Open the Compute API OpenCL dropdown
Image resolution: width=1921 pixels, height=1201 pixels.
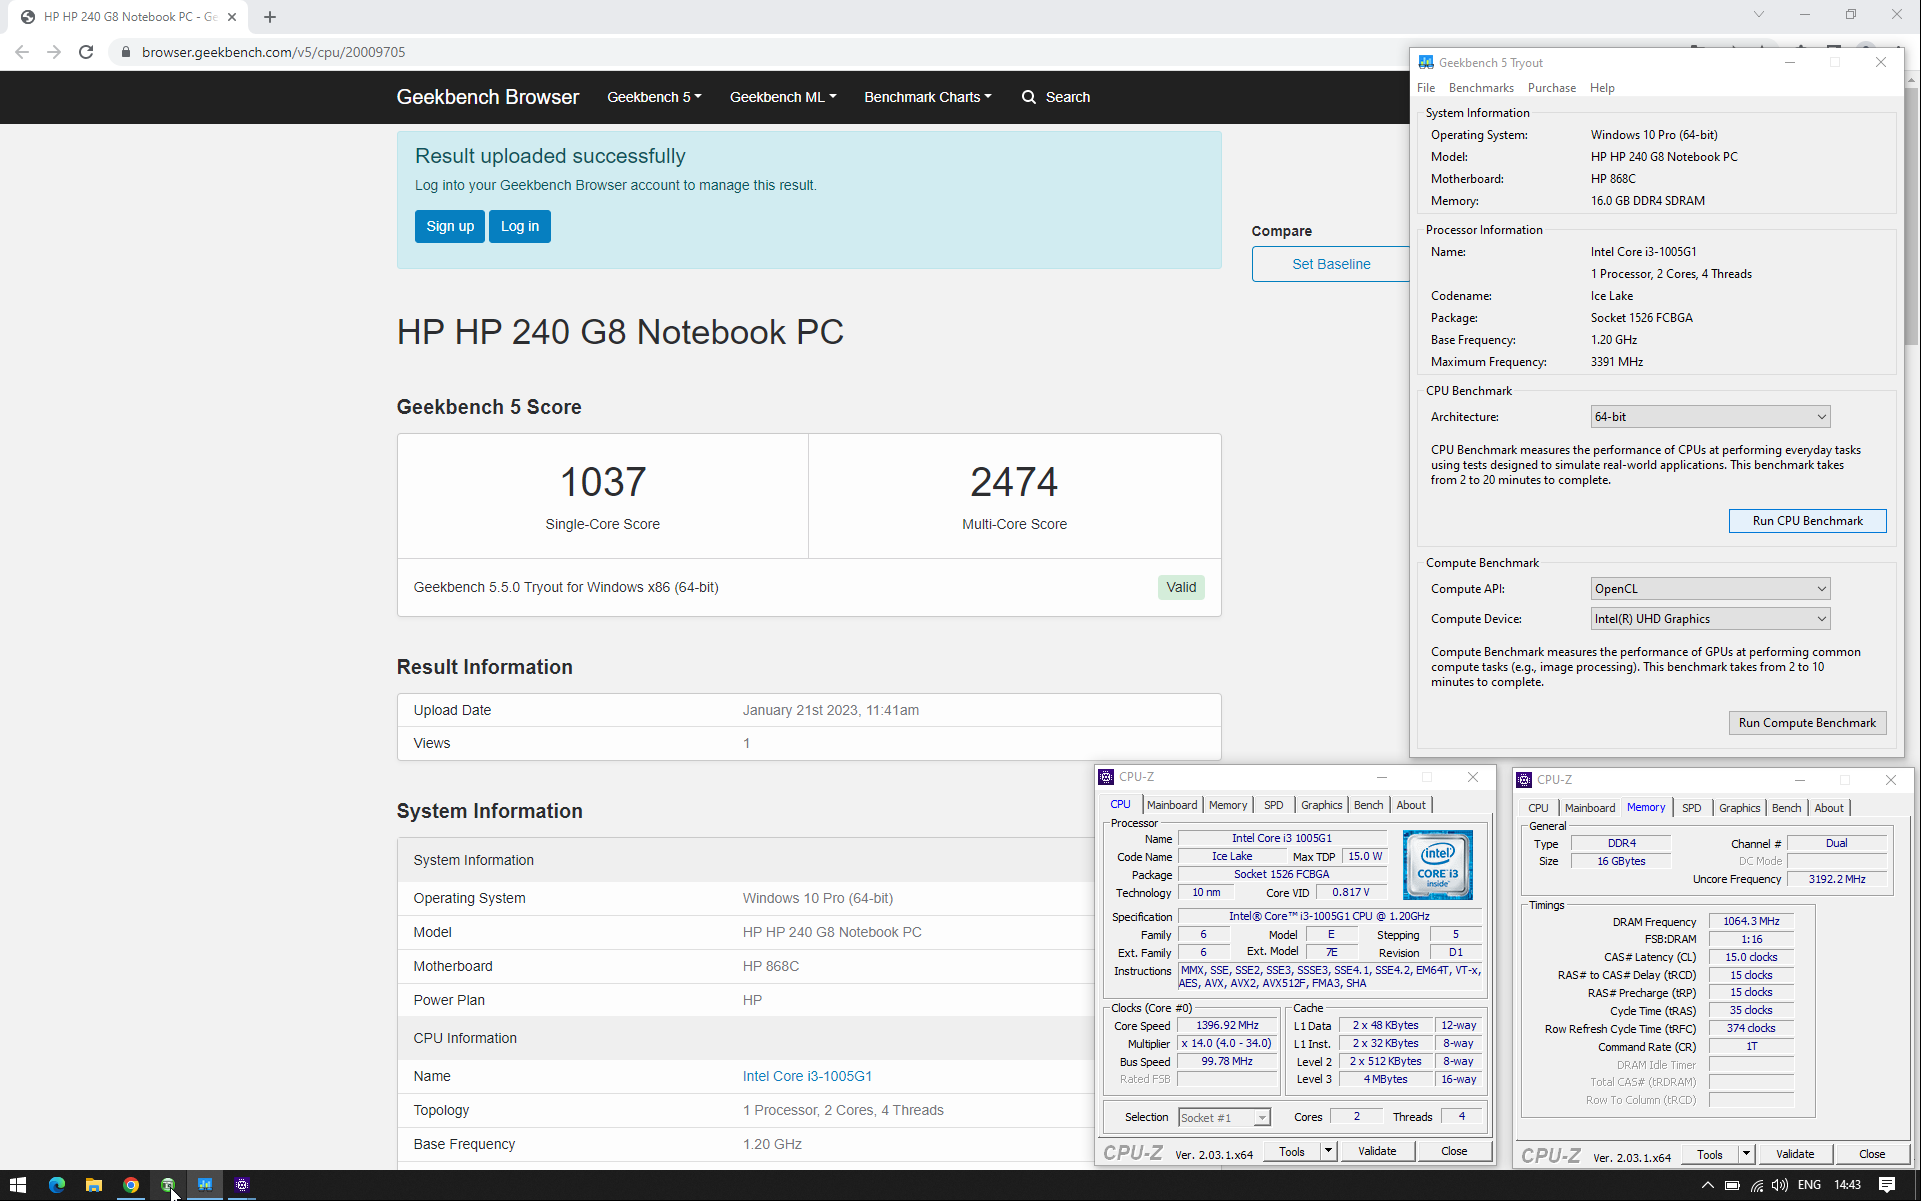pyautogui.click(x=1710, y=589)
